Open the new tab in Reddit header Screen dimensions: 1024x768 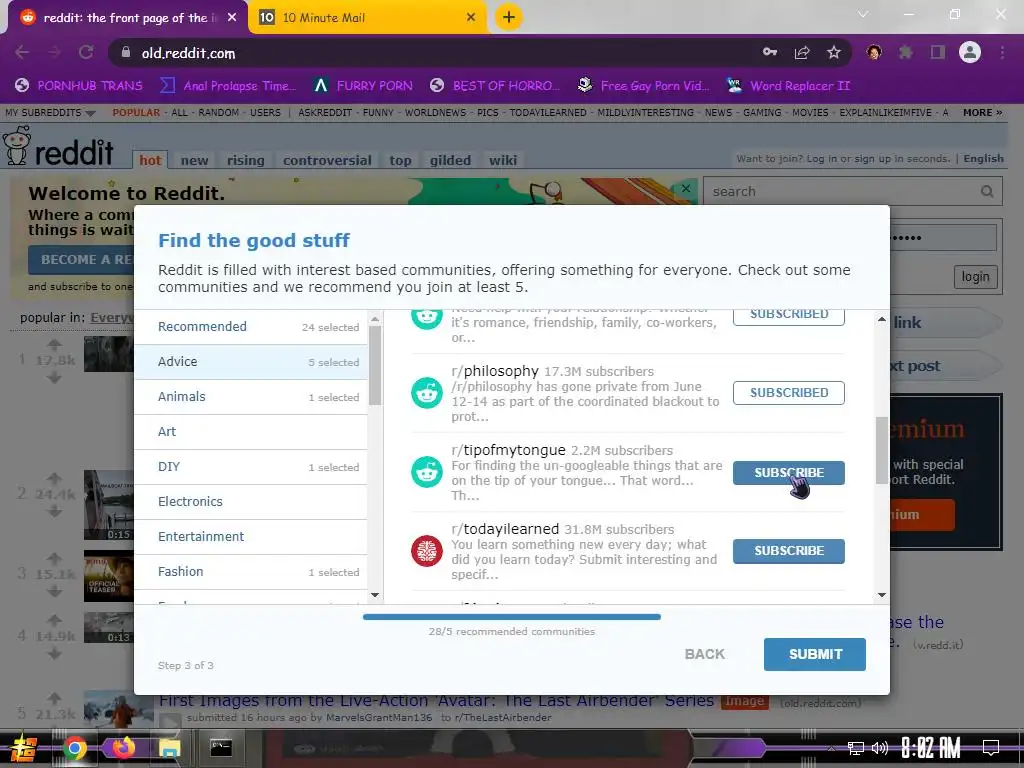[195, 160]
